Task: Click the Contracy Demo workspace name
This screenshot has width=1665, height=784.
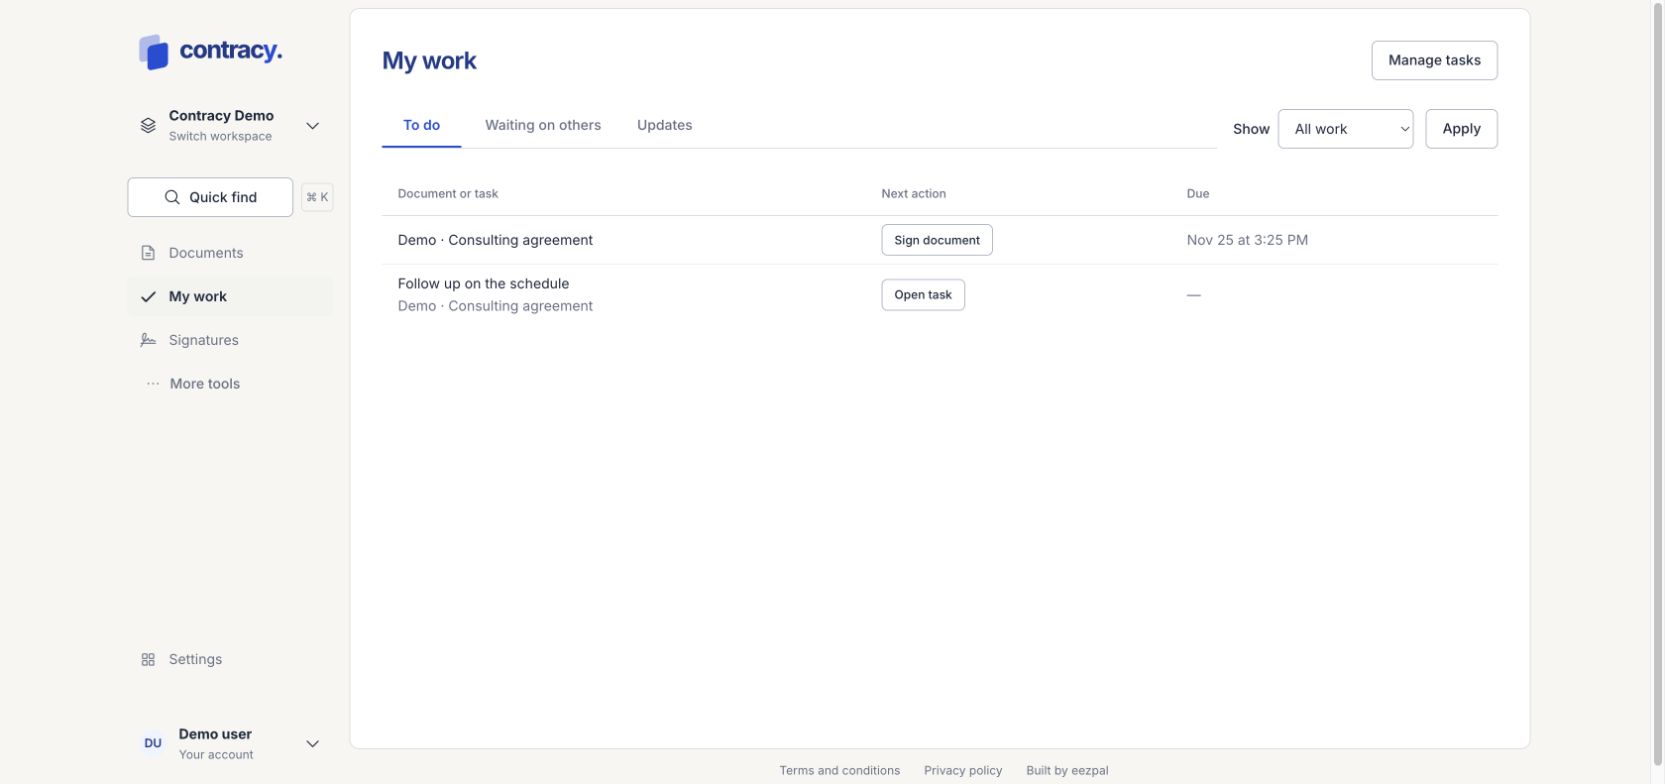Action: (221, 116)
